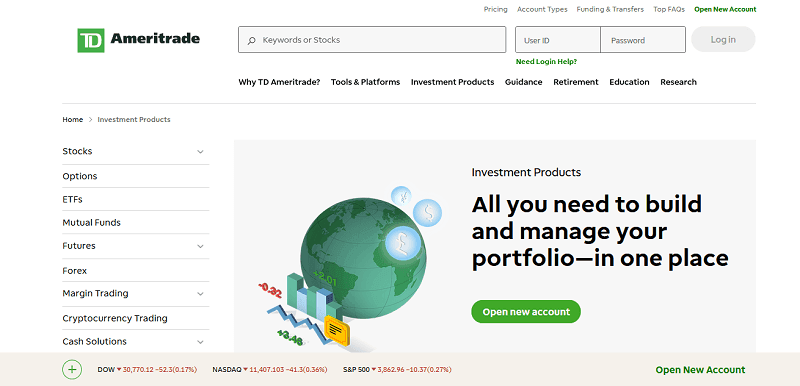Open Tools & Platforms menu
This screenshot has width=800, height=386.
(365, 82)
